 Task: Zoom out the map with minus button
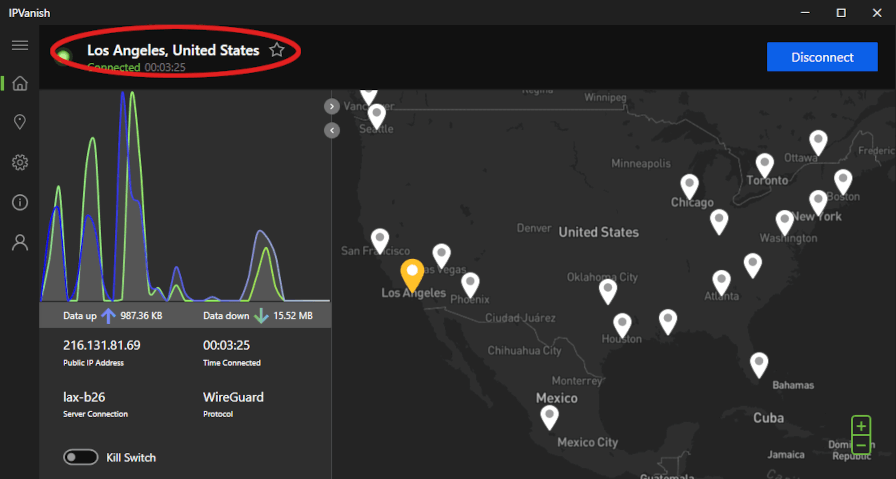click(861, 445)
